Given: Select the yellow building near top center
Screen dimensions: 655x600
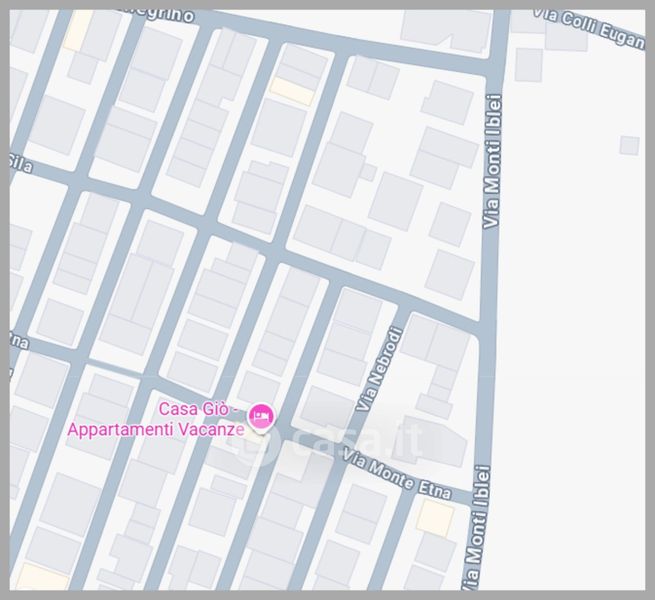Looking at the screenshot, I should point(292,92).
